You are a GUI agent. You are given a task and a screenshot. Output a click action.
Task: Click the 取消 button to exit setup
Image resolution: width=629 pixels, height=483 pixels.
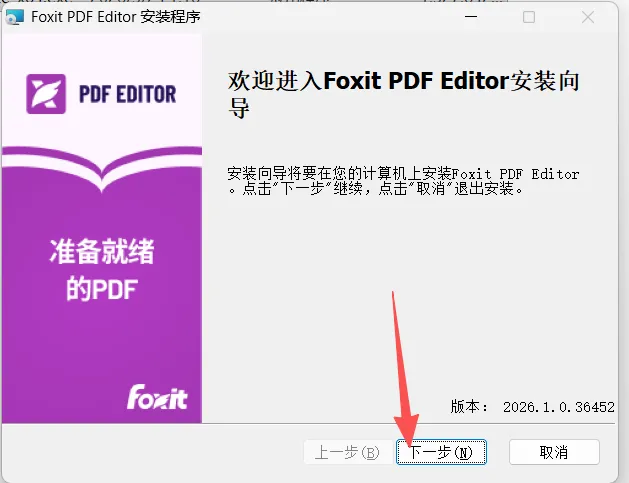(554, 452)
